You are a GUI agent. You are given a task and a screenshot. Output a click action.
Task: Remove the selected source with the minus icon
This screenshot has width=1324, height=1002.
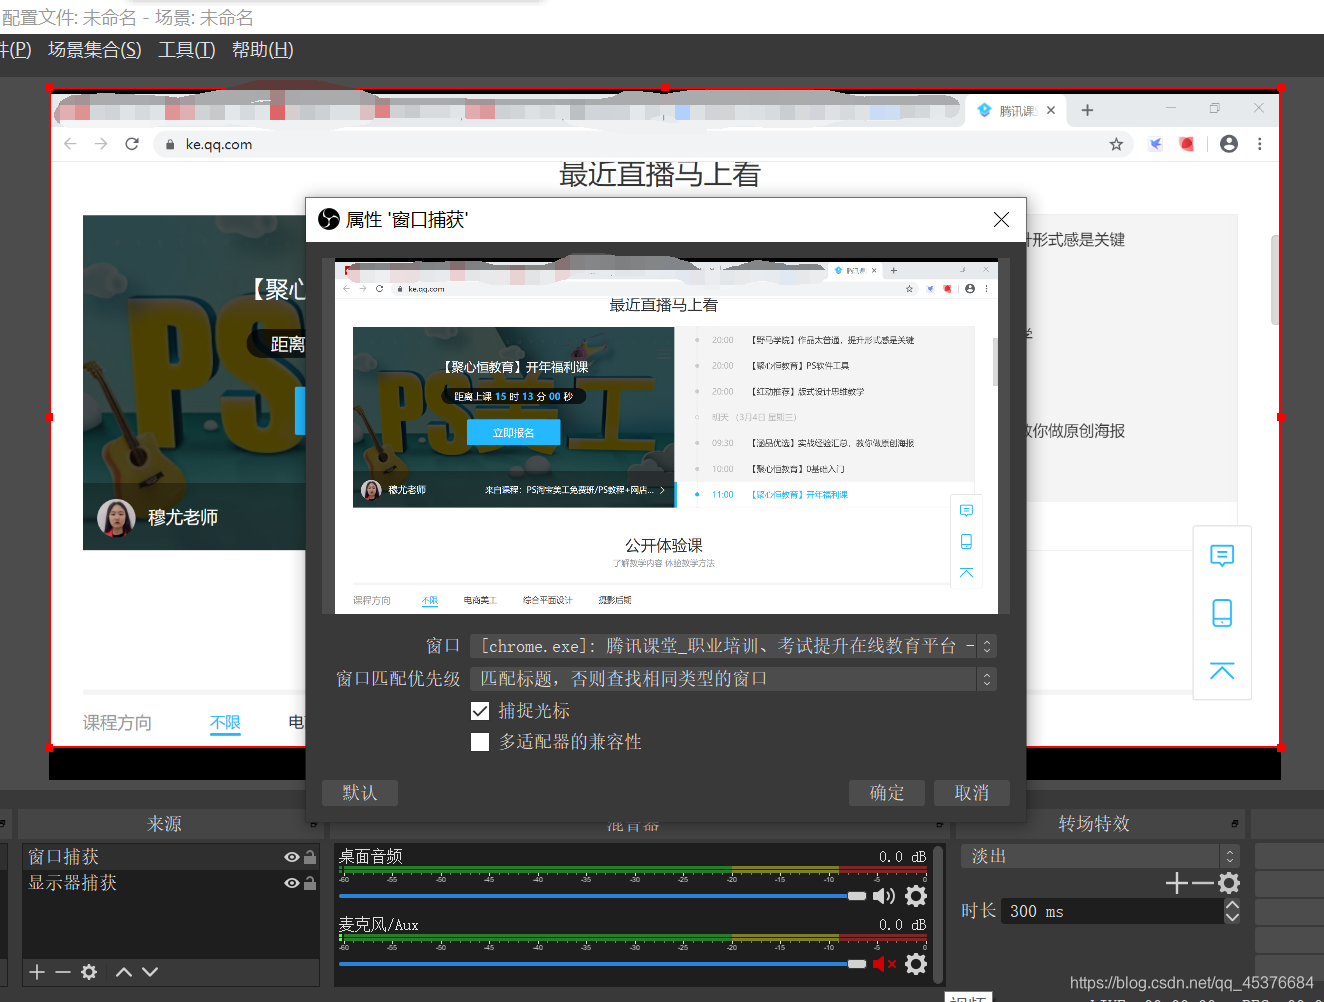pyautogui.click(x=62, y=972)
